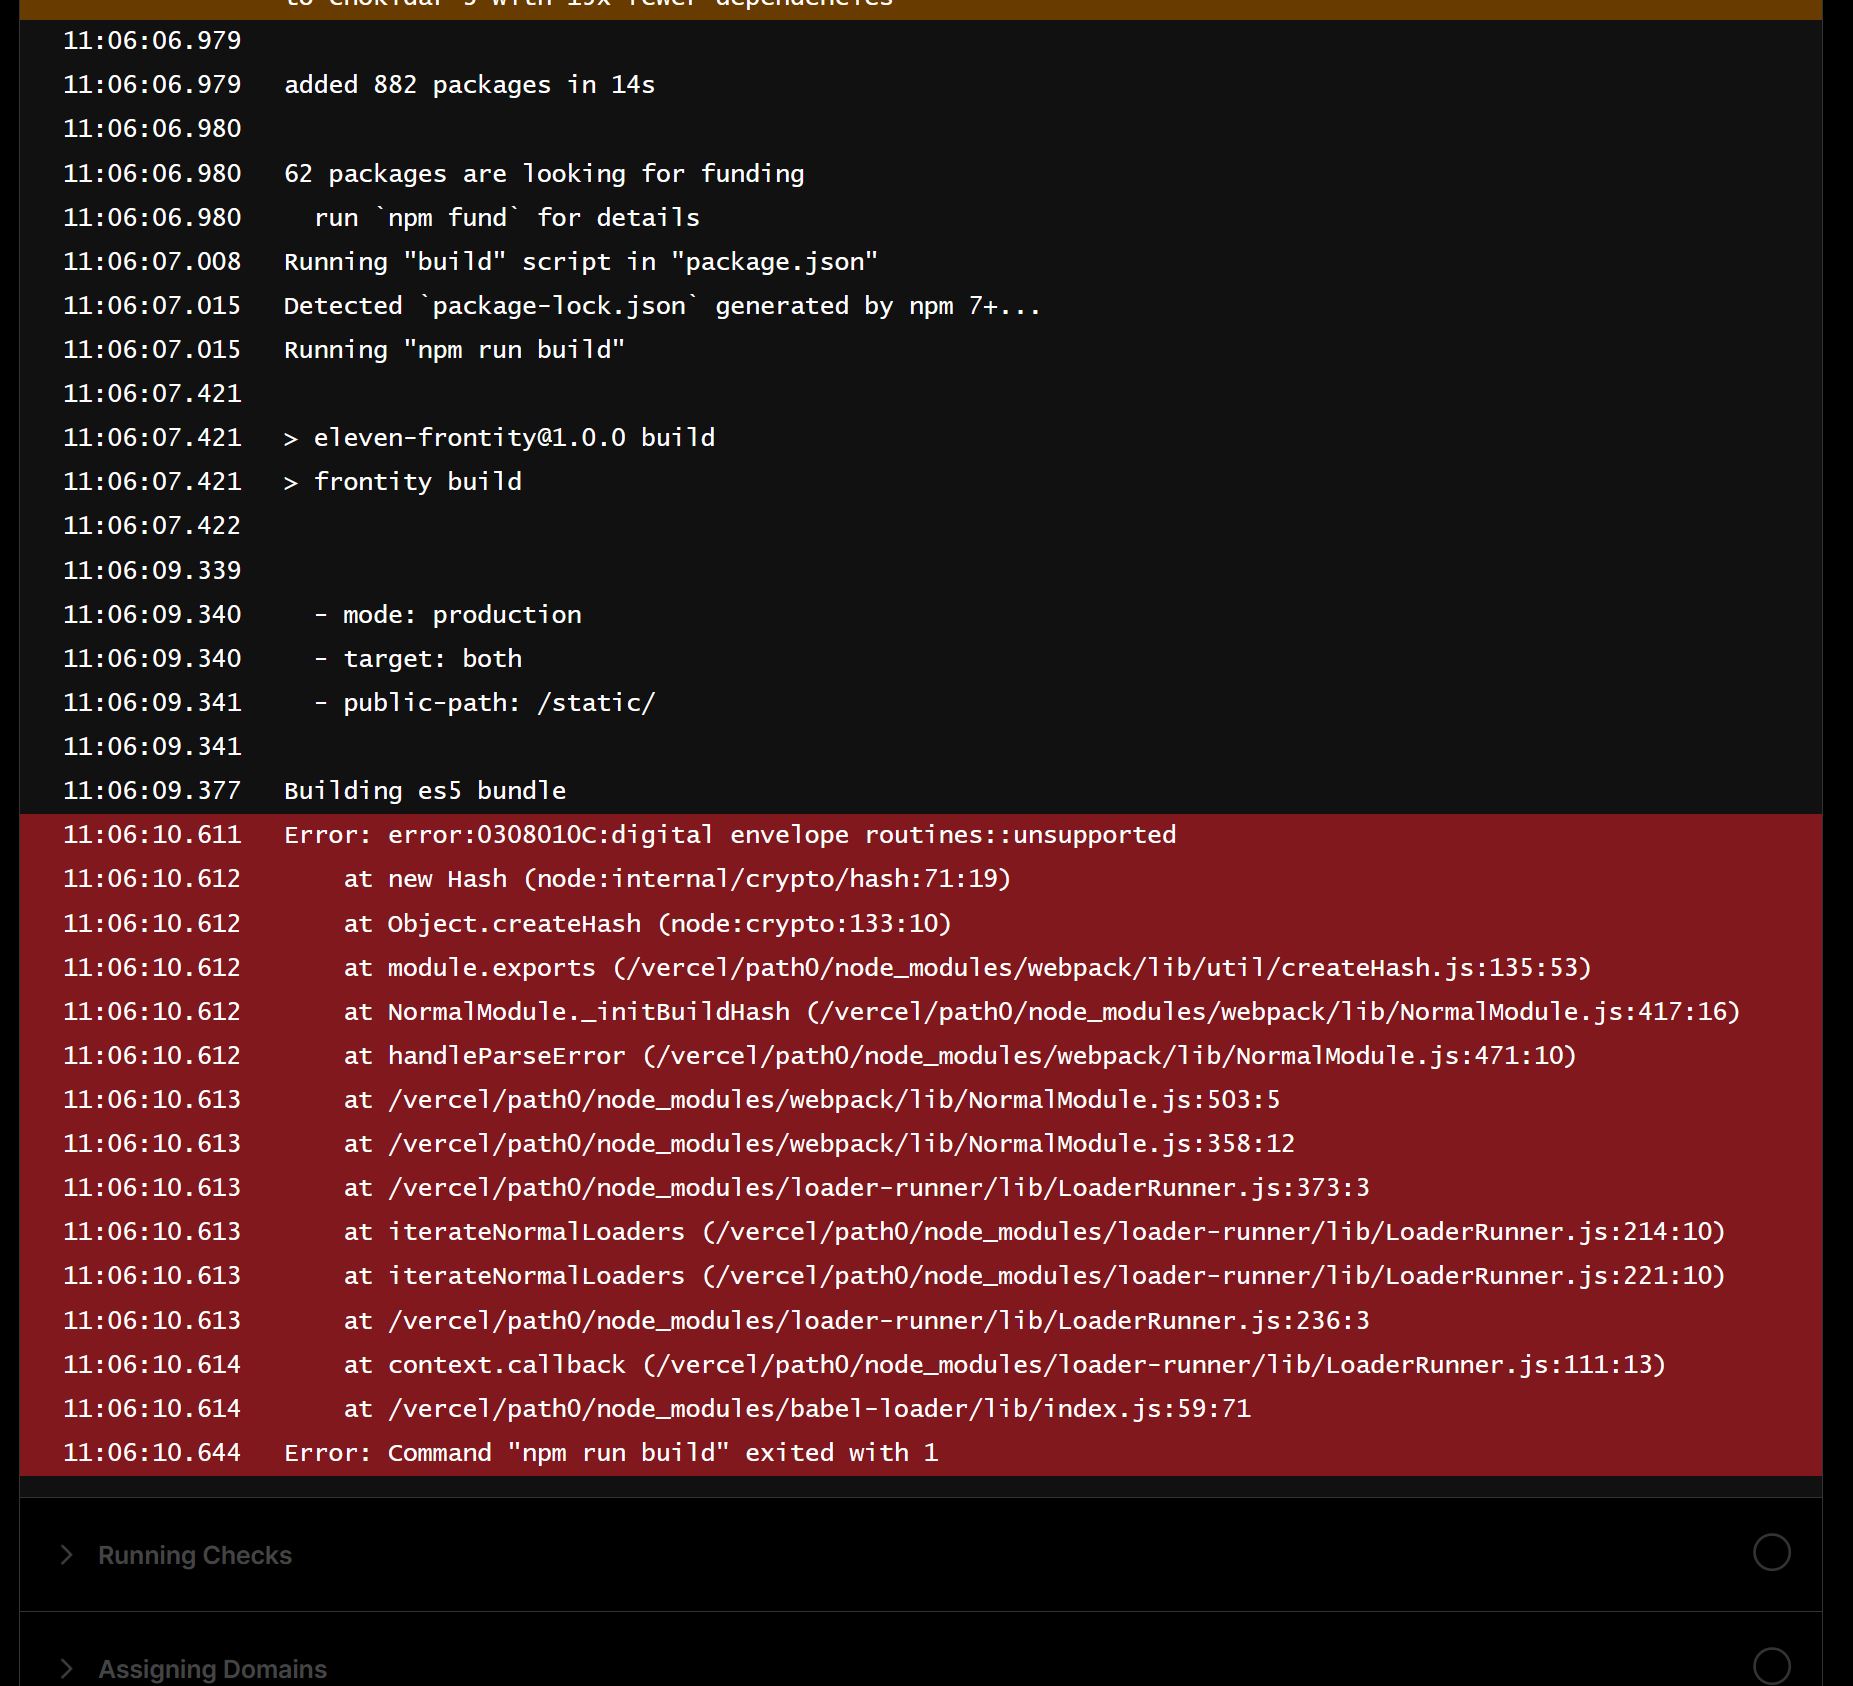Select the Running Checks section header
Viewport: 1853px width, 1686px height.
(x=194, y=1554)
